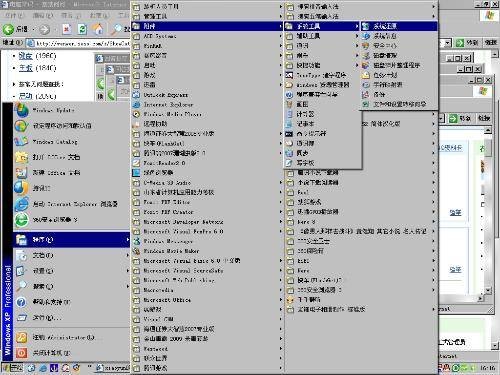Click the Home icon in IE toolbar

click(x=98, y=29)
